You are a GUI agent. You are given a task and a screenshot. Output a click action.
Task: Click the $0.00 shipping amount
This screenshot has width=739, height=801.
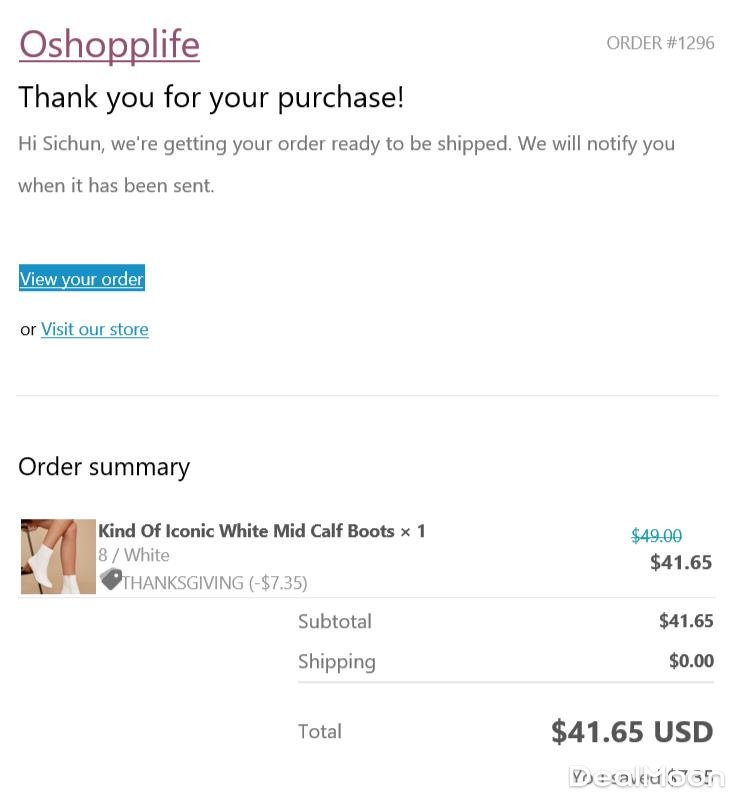pos(691,661)
